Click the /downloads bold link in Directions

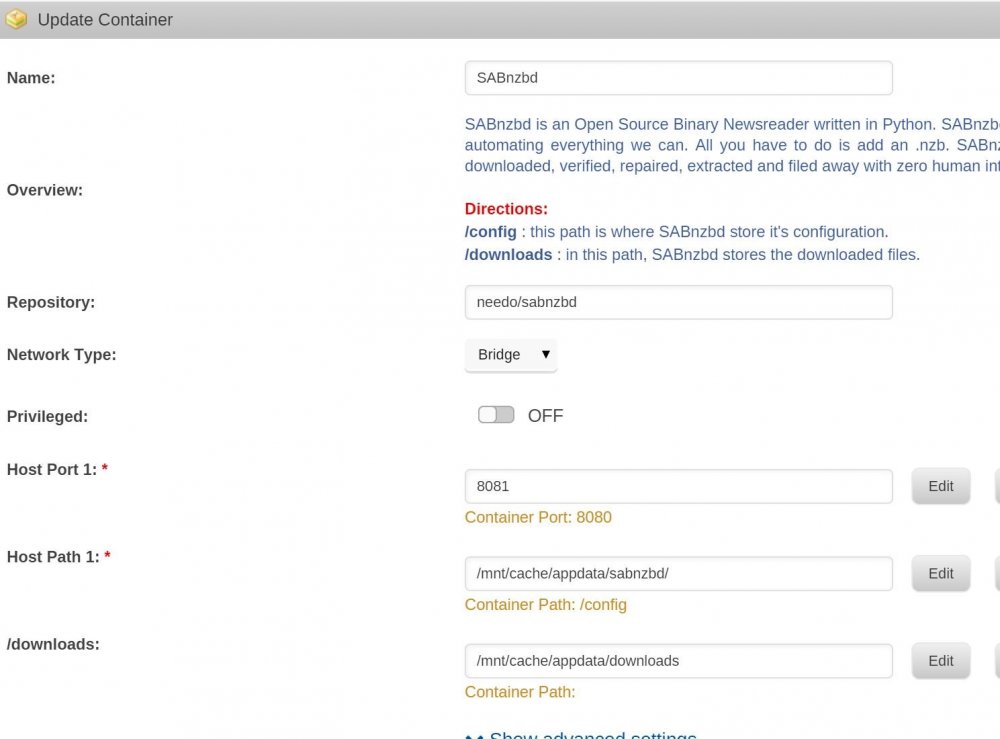(508, 254)
